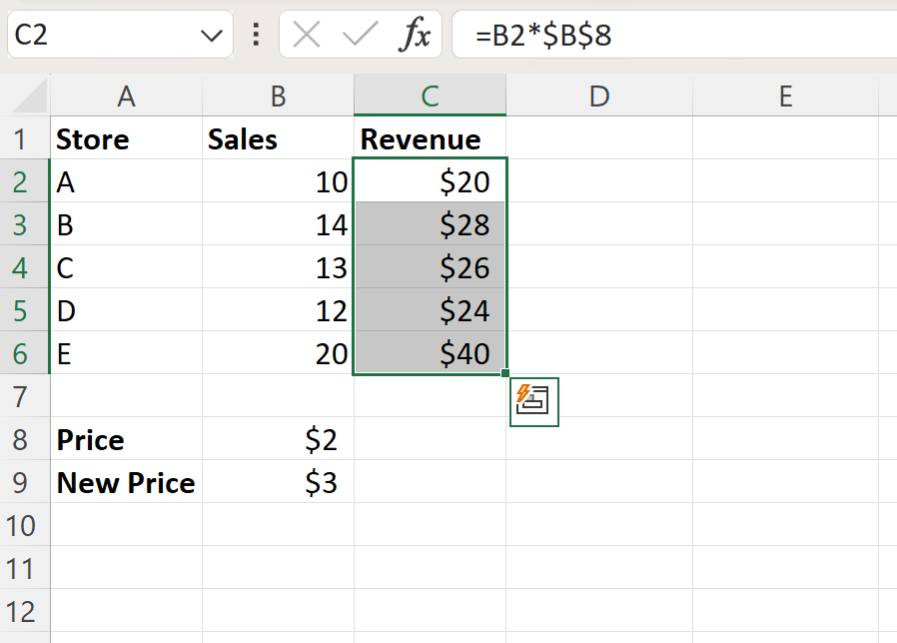Click the formula bar three-dot handle
897x643 pixels.
click(x=256, y=35)
